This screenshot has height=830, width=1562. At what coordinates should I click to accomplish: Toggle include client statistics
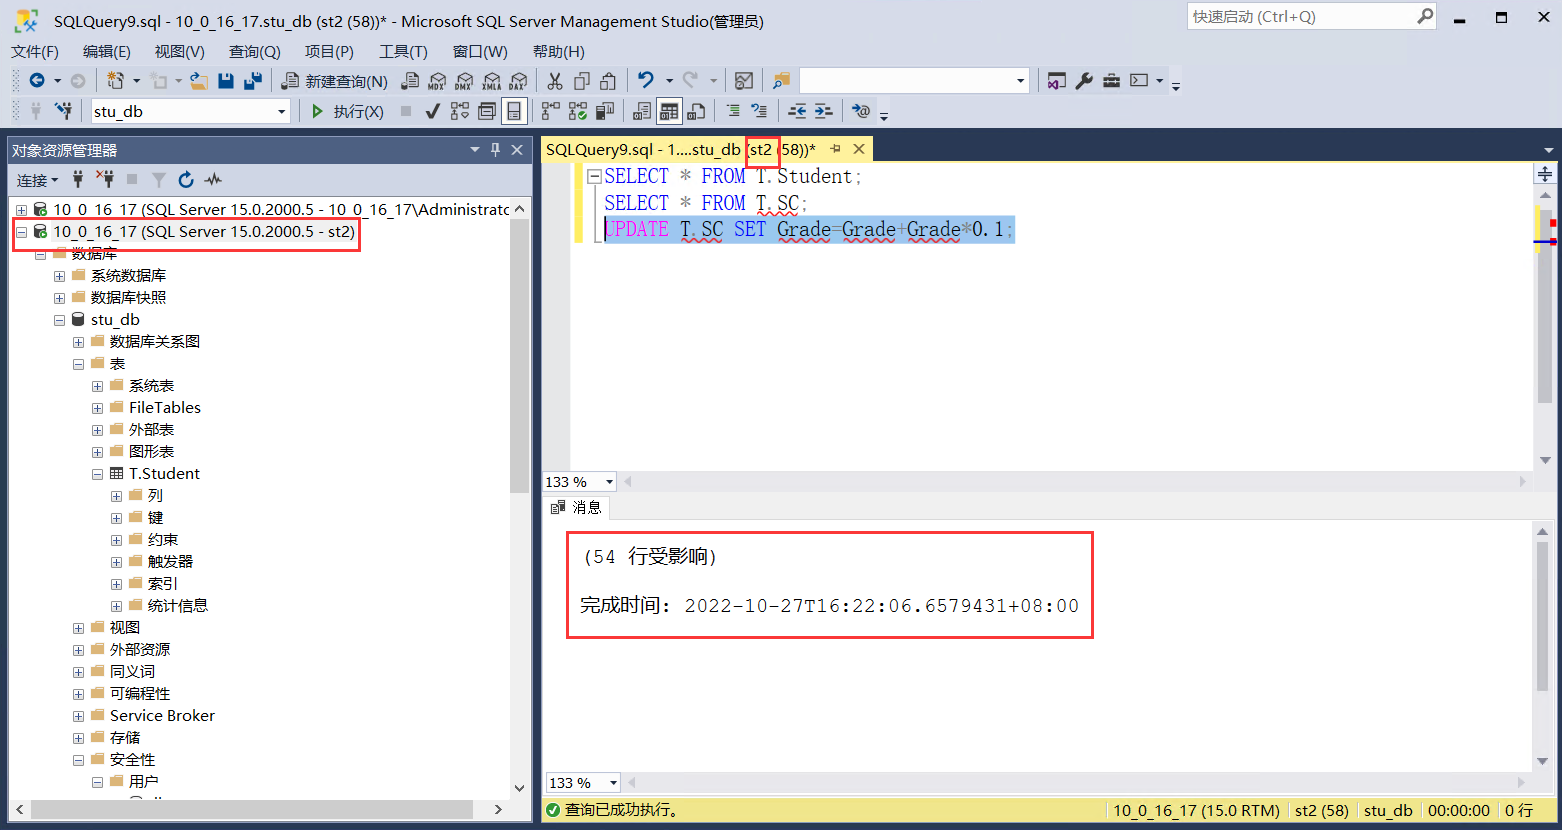coord(605,111)
